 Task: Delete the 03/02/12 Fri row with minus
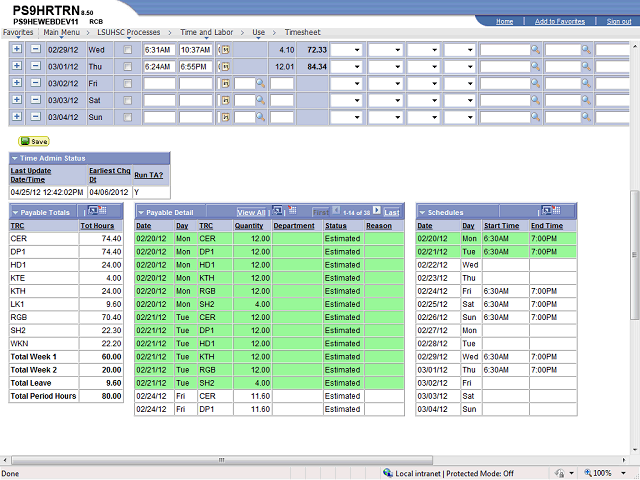[x=36, y=83]
